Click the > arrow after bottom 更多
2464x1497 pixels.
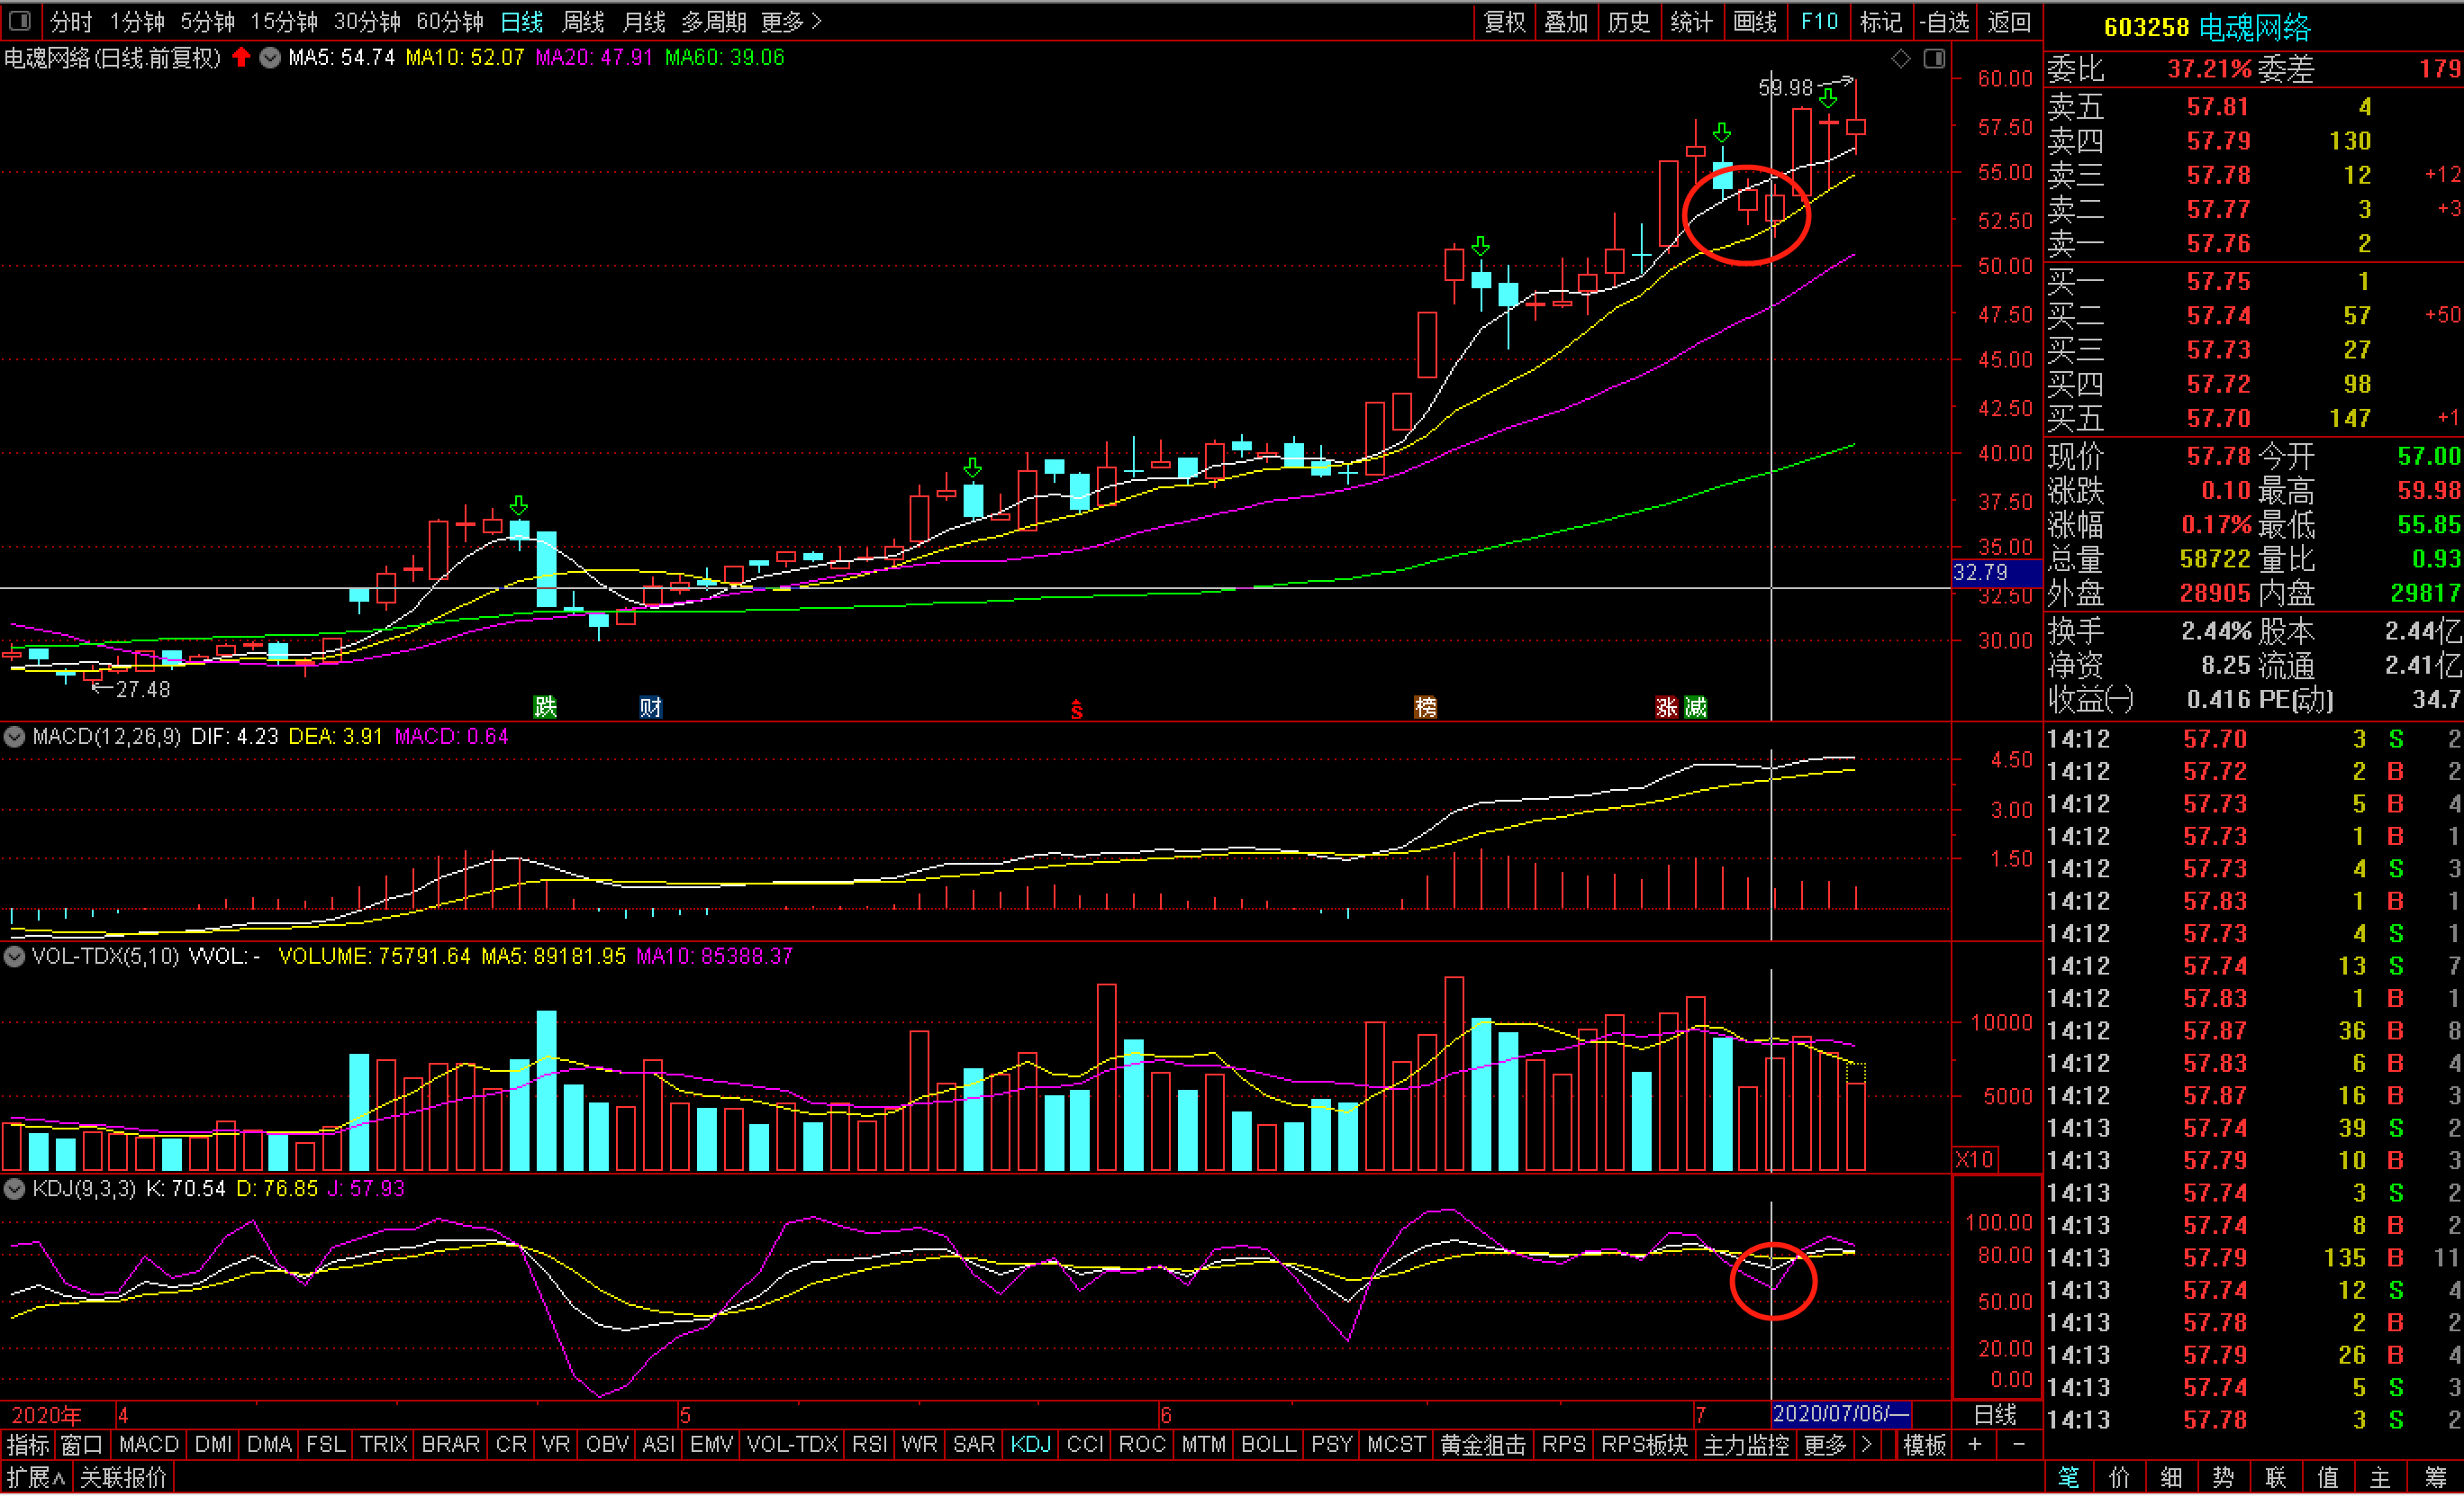click(x=1866, y=1446)
